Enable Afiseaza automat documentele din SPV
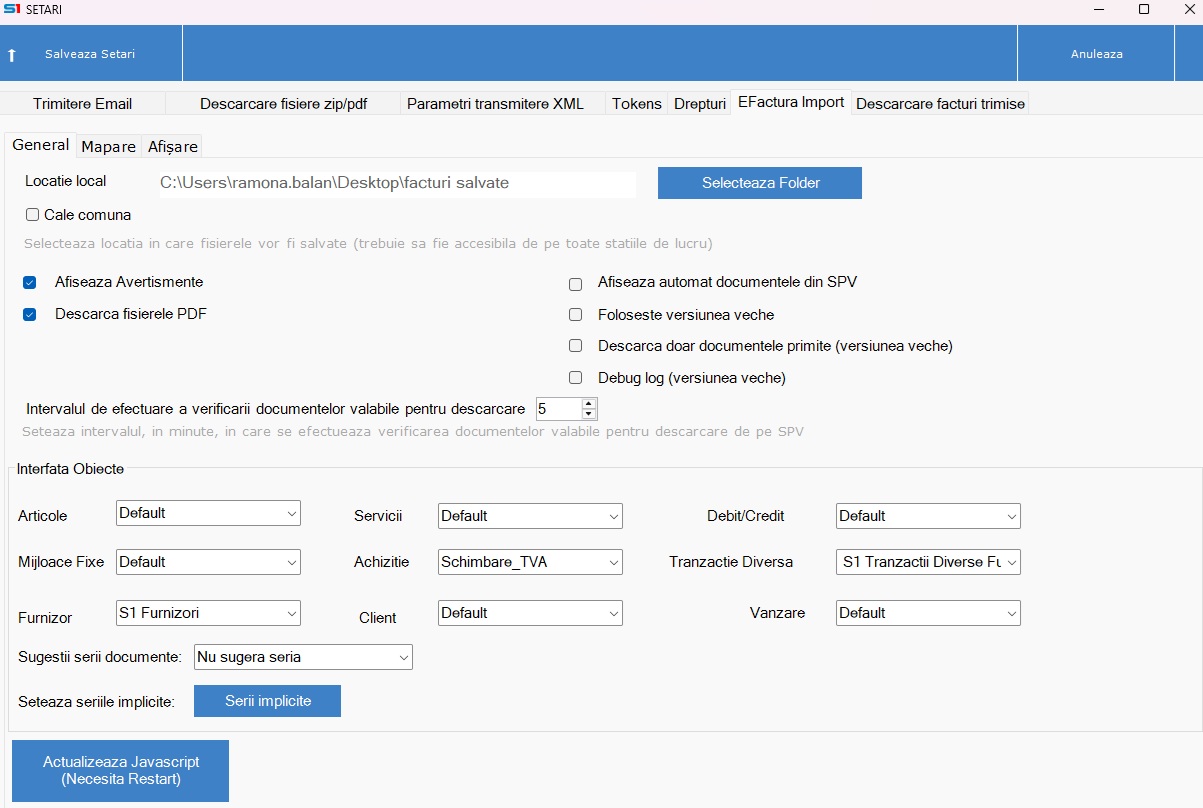This screenshot has height=808, width=1203. coord(576,284)
